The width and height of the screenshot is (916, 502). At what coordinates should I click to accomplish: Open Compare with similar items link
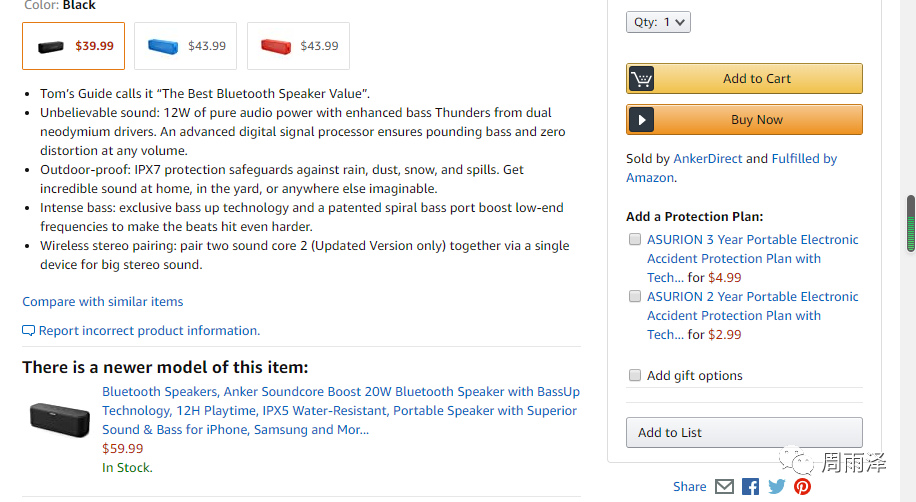tap(103, 301)
